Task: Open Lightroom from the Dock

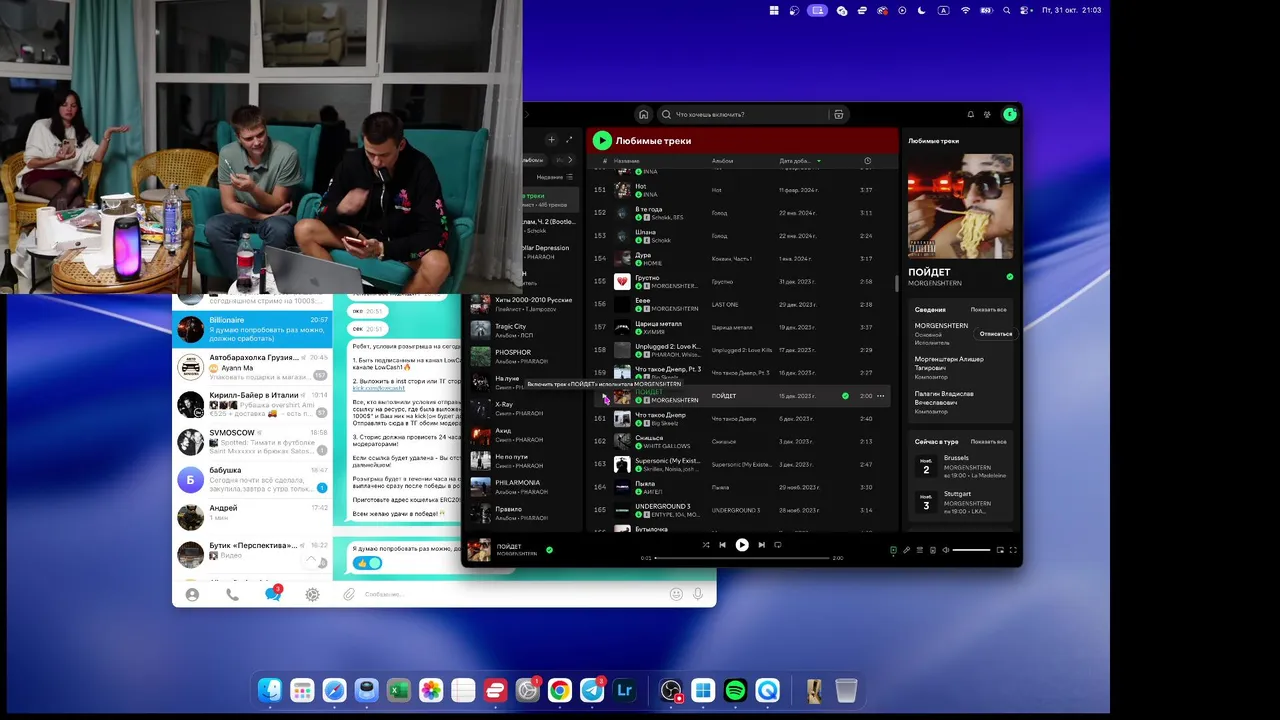Action: (625, 690)
